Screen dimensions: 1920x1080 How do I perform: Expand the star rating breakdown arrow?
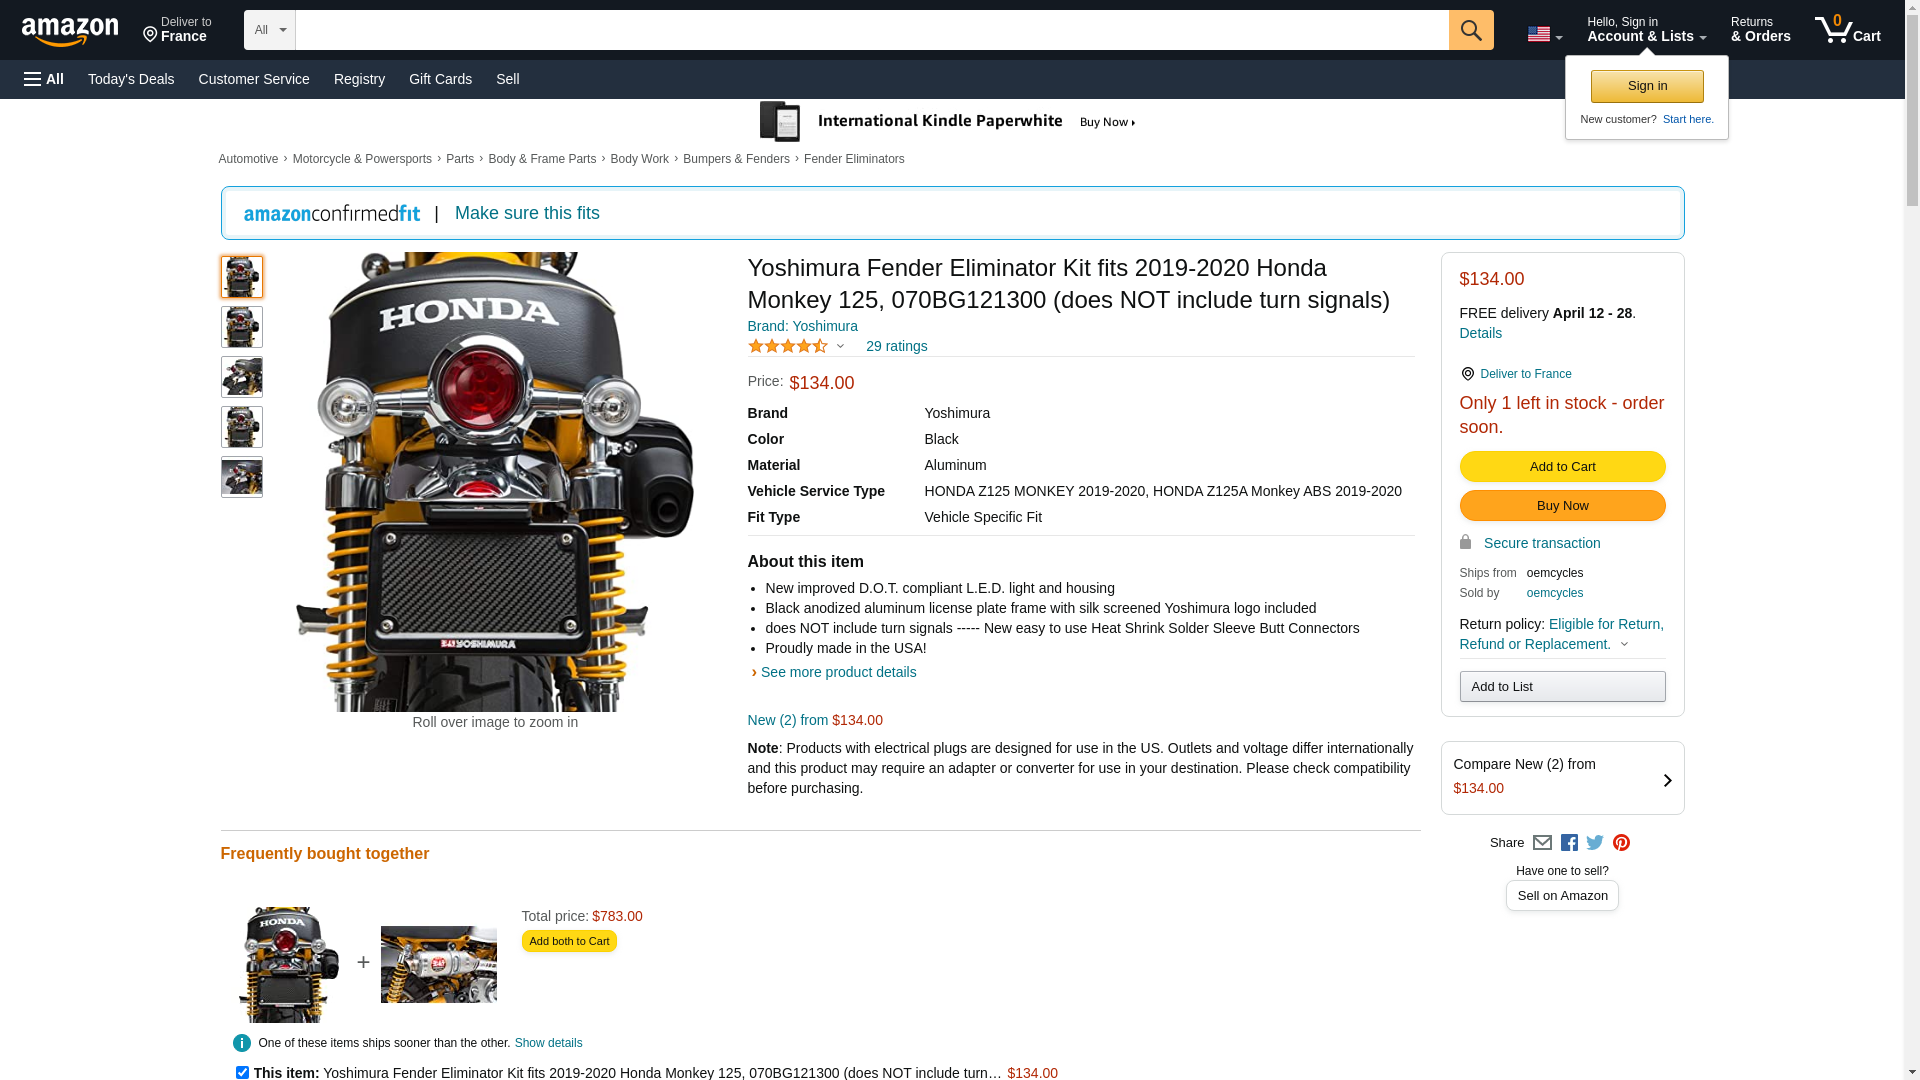(x=840, y=347)
